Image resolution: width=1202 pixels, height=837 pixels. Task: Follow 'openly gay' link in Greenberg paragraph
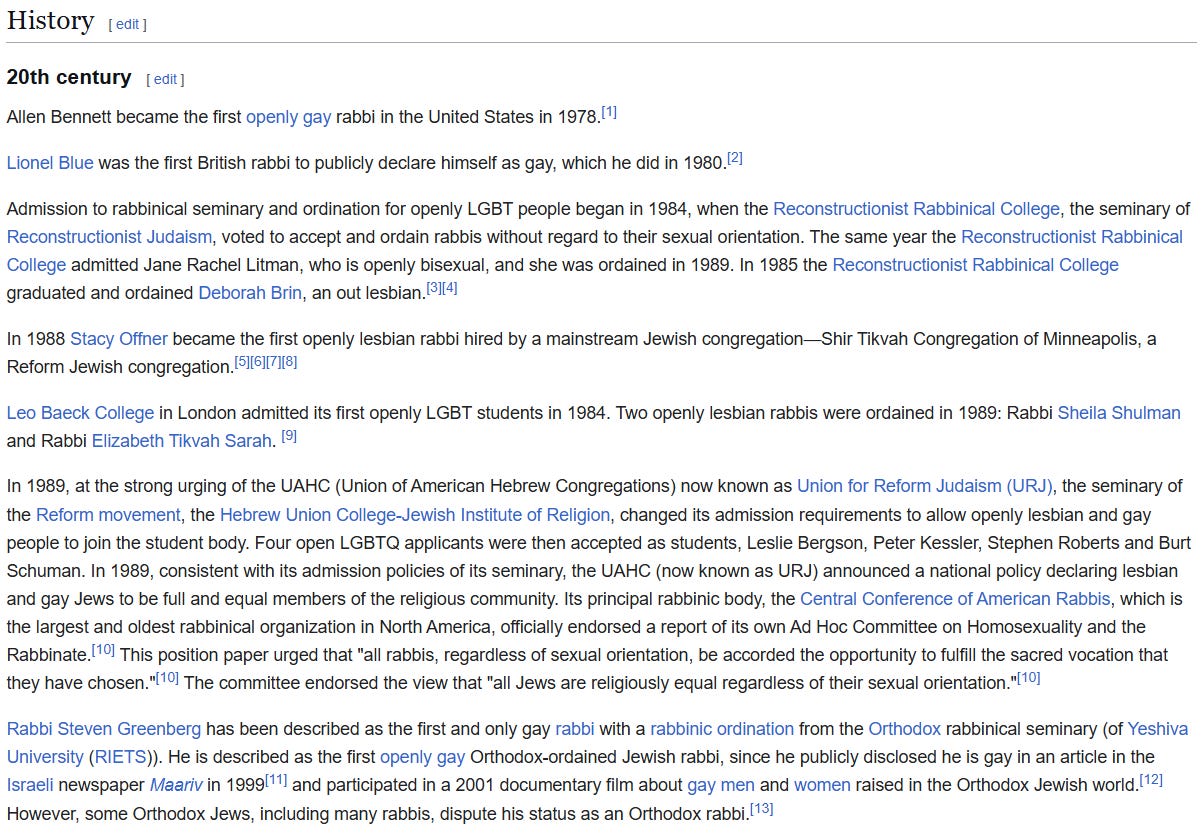pos(422,757)
